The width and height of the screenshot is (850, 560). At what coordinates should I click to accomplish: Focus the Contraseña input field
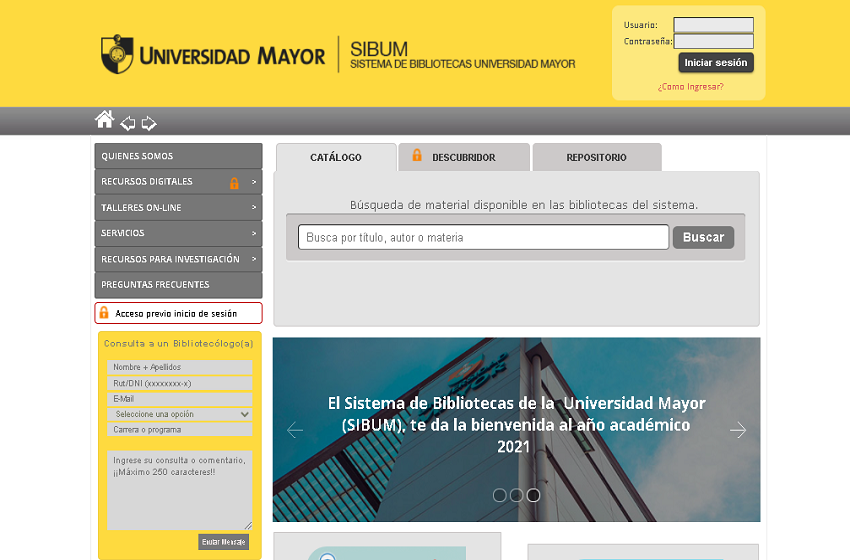(713, 41)
